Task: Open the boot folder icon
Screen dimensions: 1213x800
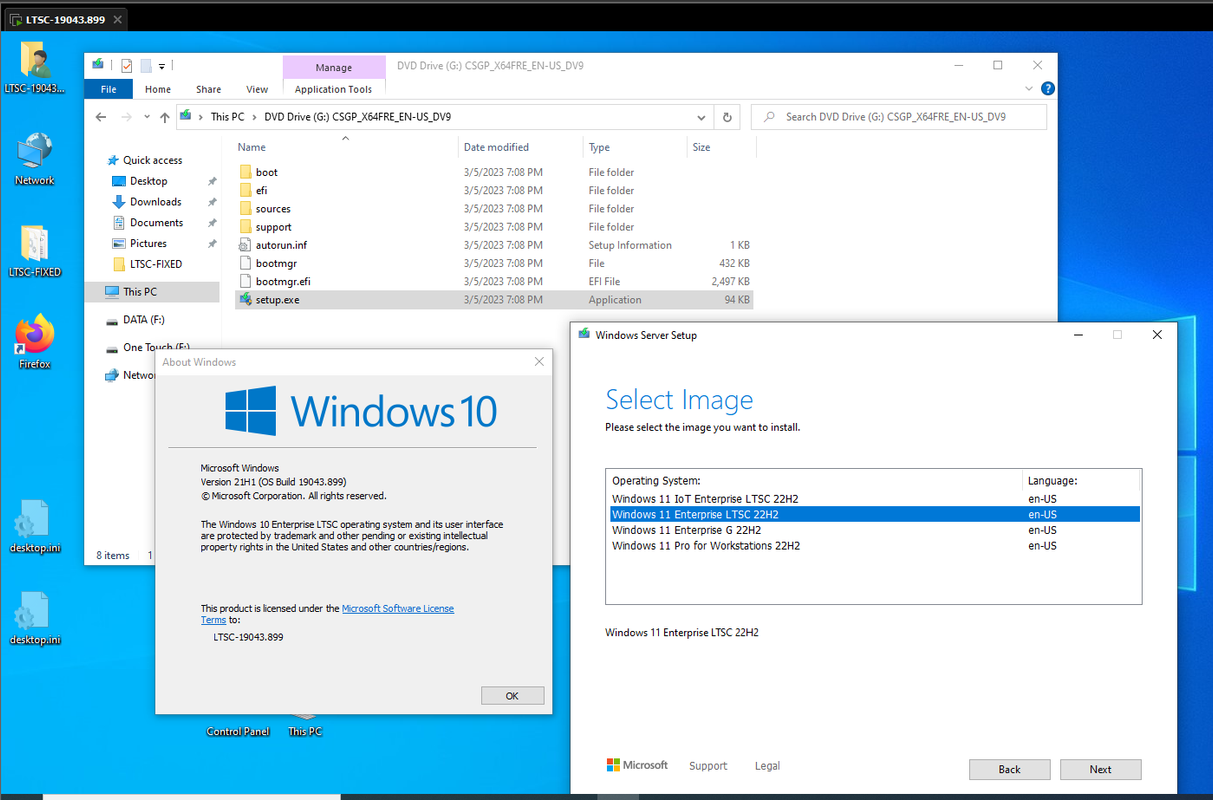Action: coord(247,172)
